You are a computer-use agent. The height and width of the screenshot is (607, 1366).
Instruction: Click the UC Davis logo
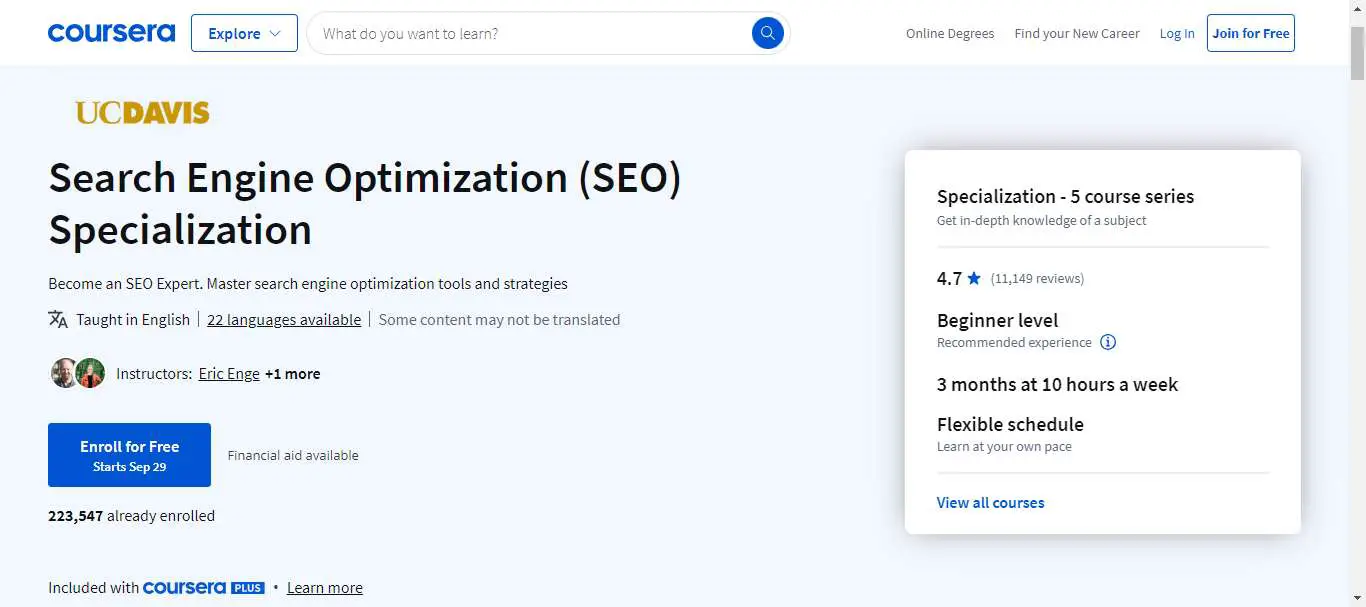tap(142, 113)
